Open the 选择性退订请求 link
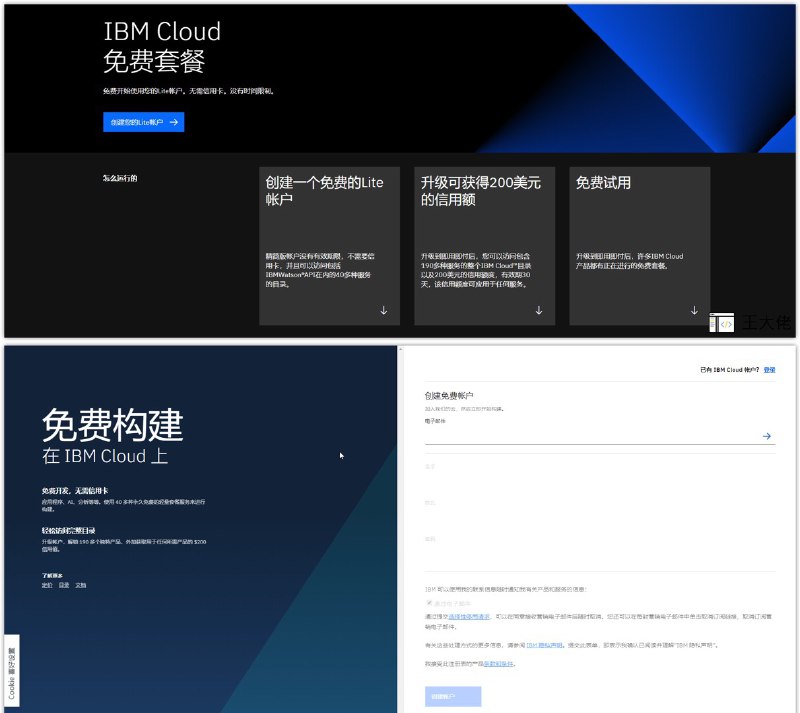Viewport: 800px width, 713px height. coord(472,614)
